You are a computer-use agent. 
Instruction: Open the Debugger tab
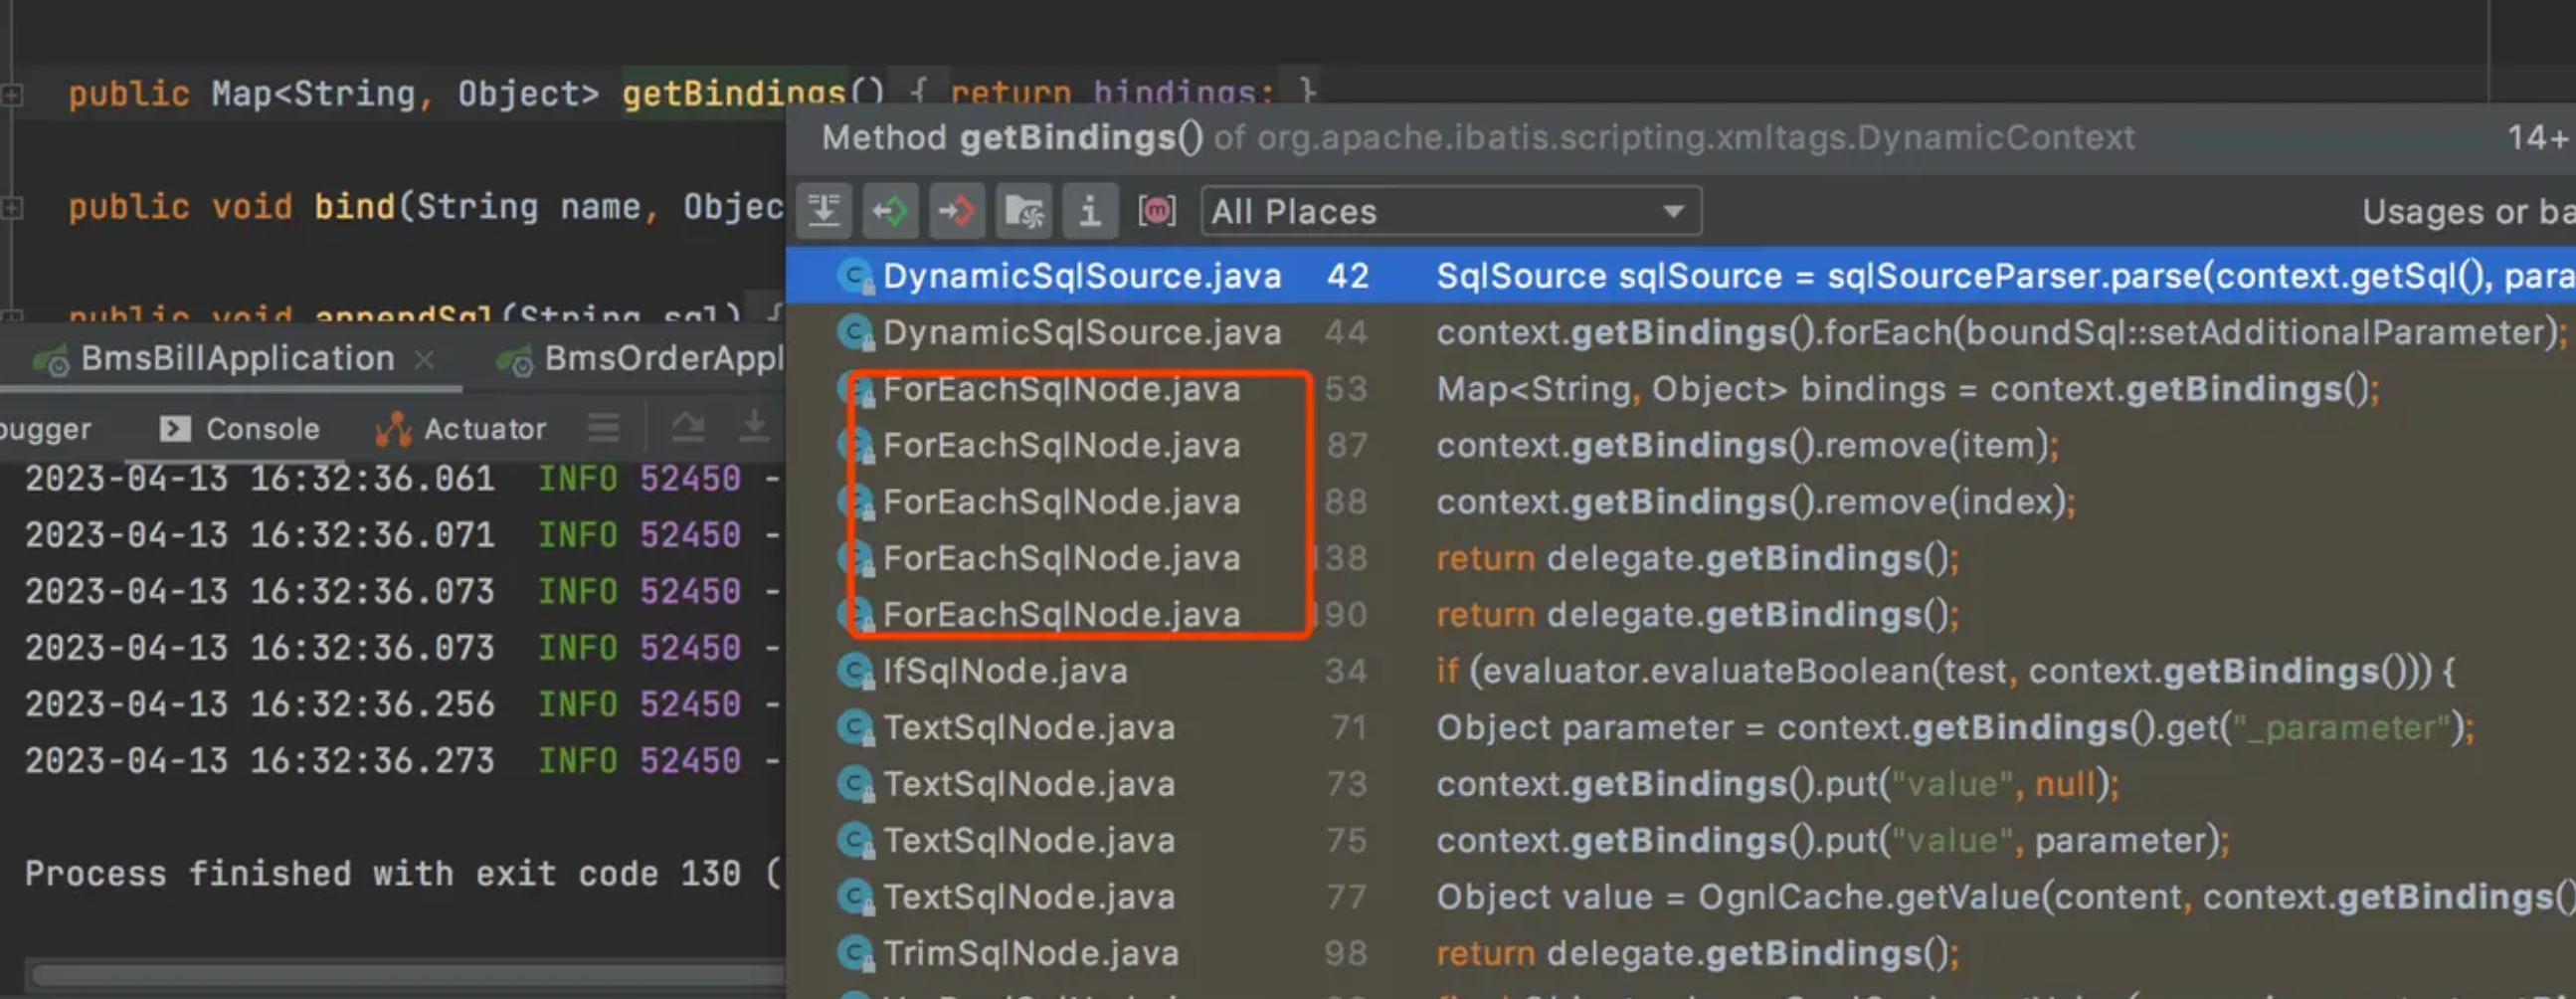[x=45, y=429]
